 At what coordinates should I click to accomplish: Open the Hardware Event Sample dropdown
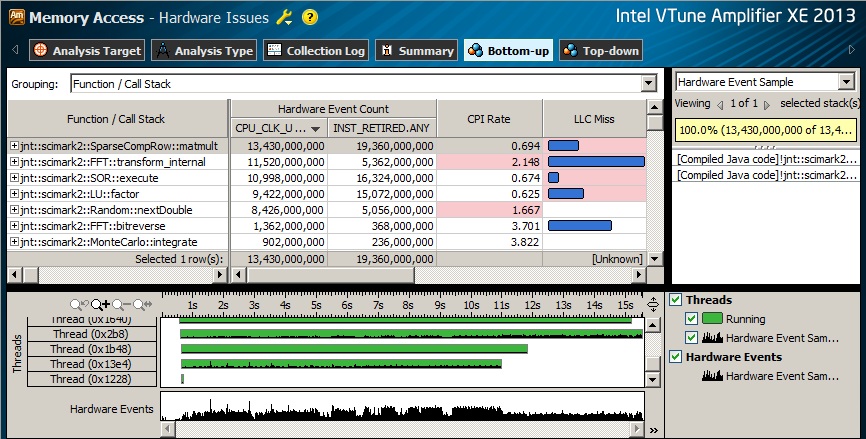click(847, 82)
